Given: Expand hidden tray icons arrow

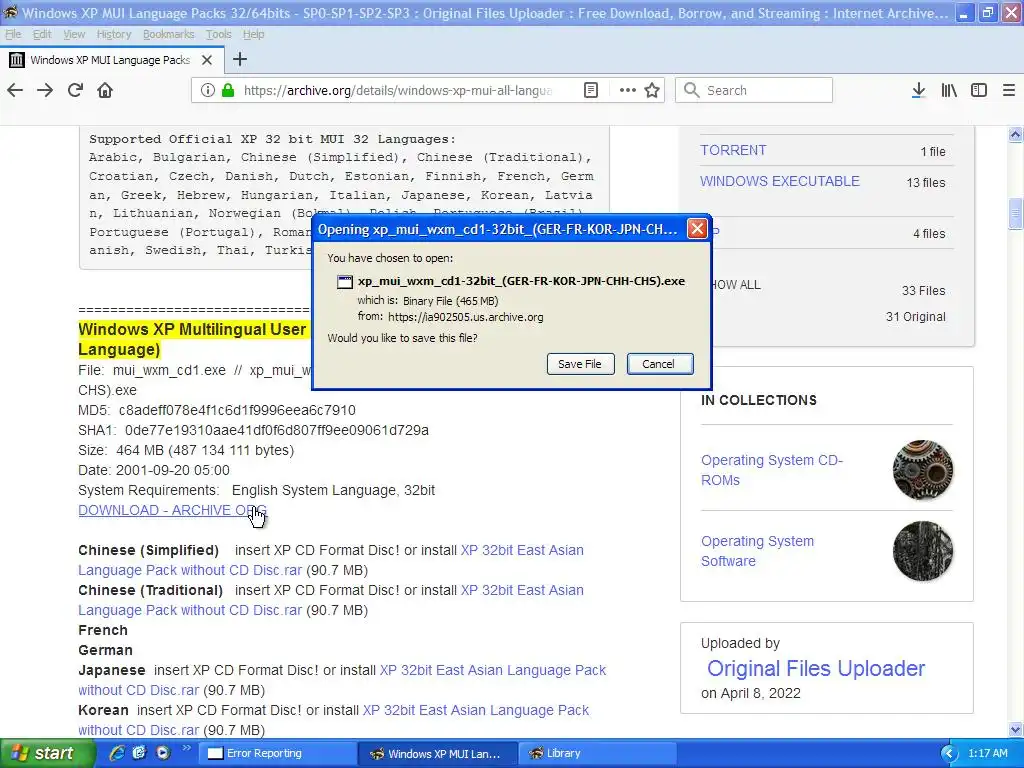Looking at the screenshot, I should tap(949, 753).
